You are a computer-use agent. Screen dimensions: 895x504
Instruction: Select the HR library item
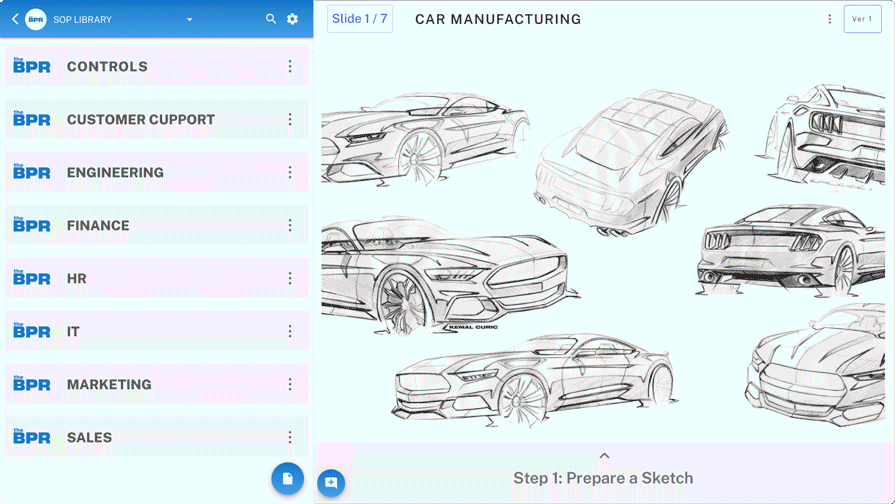click(x=157, y=279)
